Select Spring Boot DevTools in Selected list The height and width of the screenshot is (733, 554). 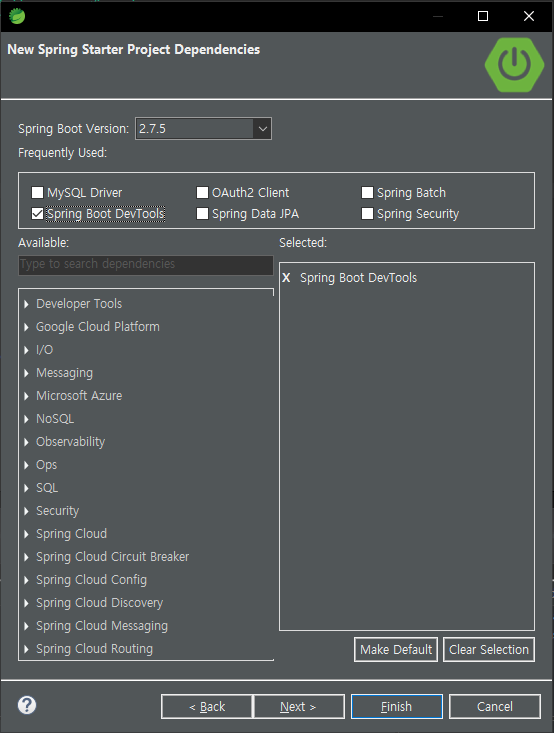pyautogui.click(x=358, y=278)
